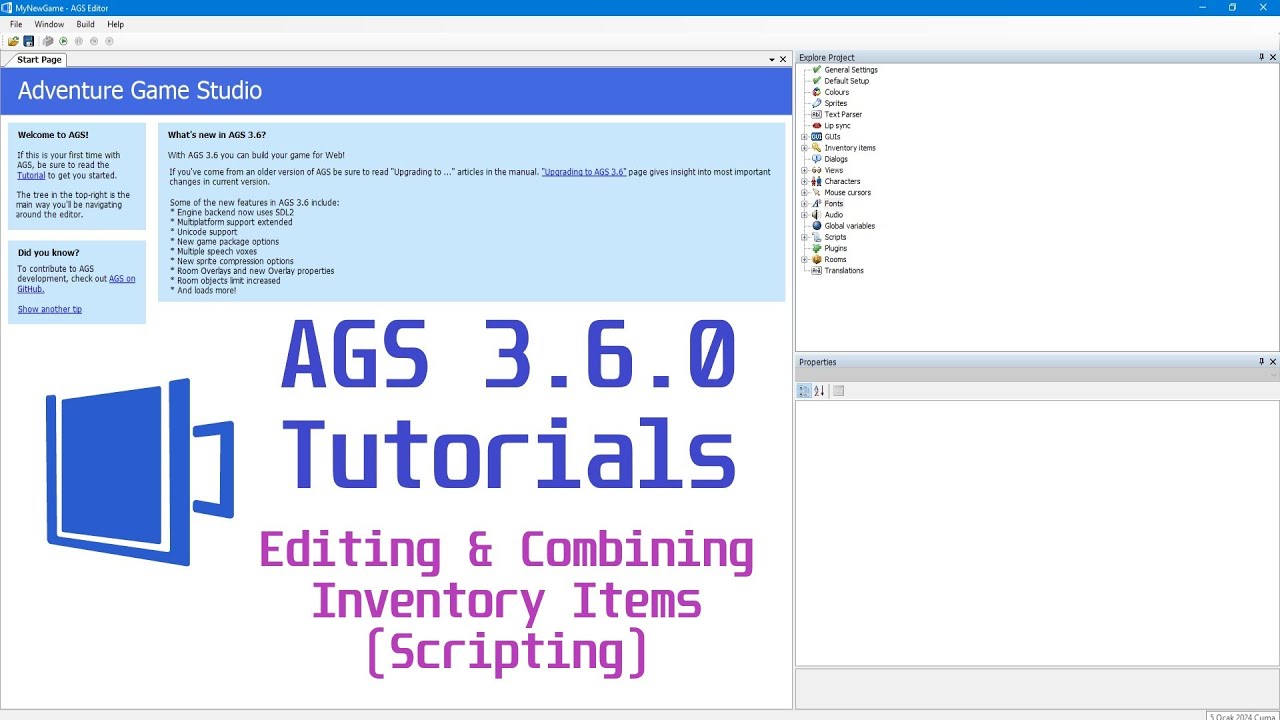
Task: Click the Fonts letter icon
Action: point(816,204)
